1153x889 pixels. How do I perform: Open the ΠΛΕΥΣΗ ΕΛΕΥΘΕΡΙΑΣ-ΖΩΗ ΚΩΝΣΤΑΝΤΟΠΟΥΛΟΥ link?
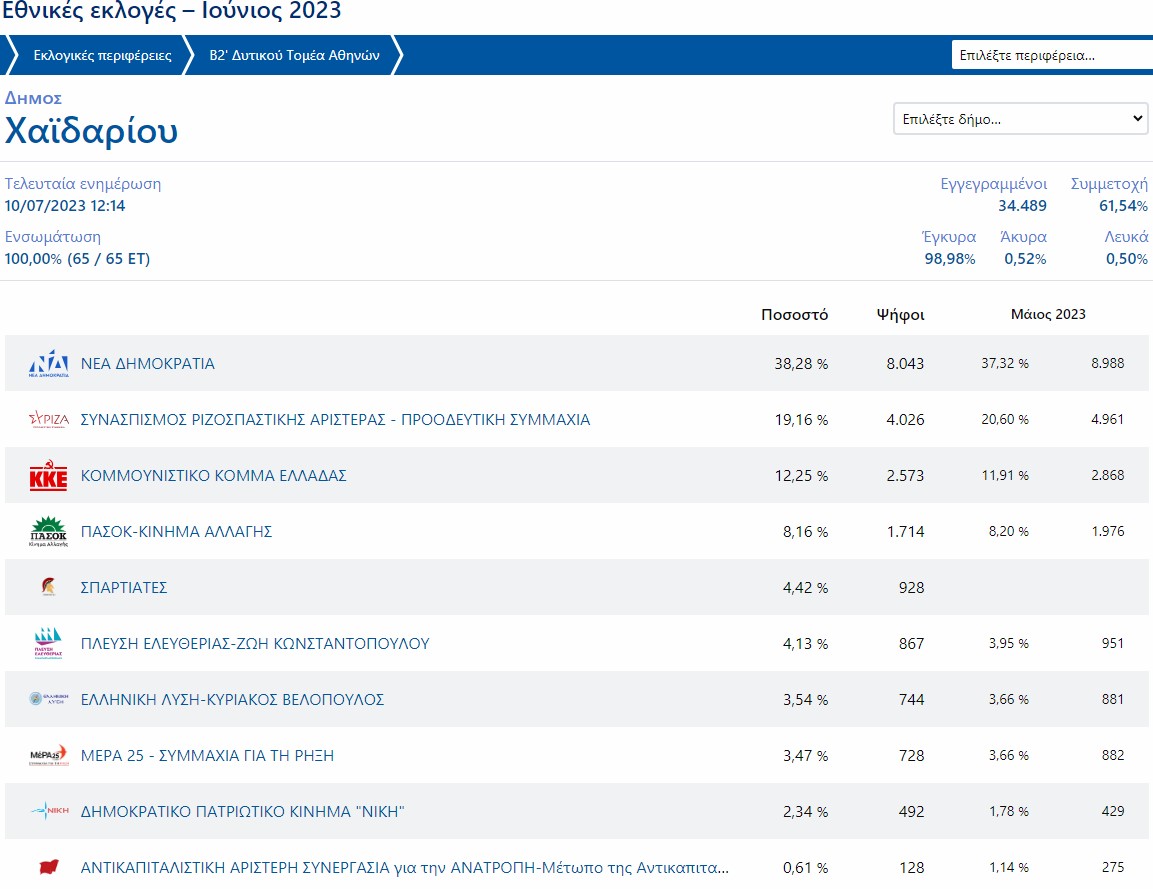tap(255, 643)
